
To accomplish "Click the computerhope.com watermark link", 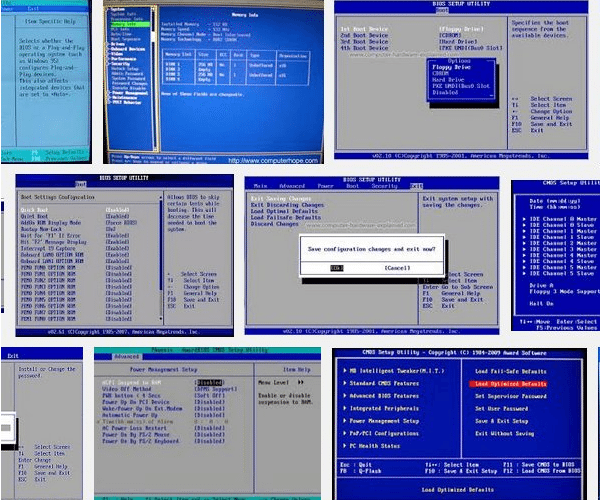I will [273, 160].
